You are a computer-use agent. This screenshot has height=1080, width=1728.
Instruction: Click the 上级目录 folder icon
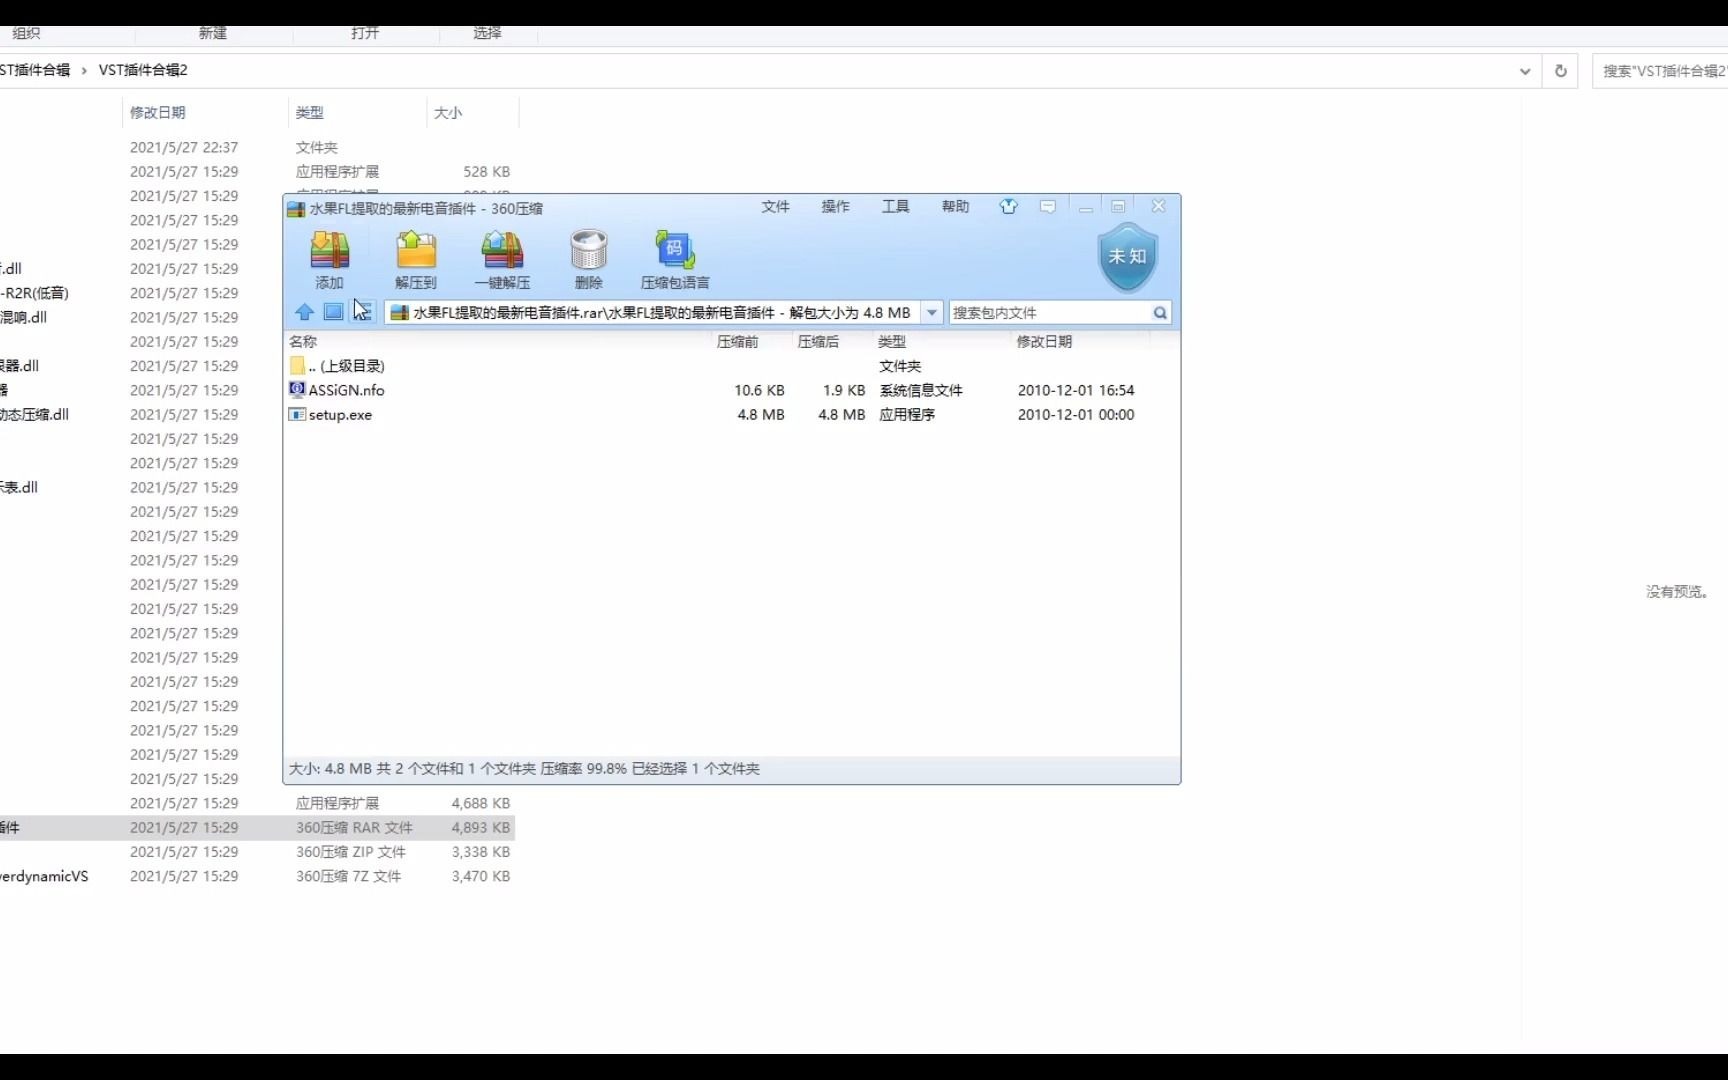pos(297,365)
